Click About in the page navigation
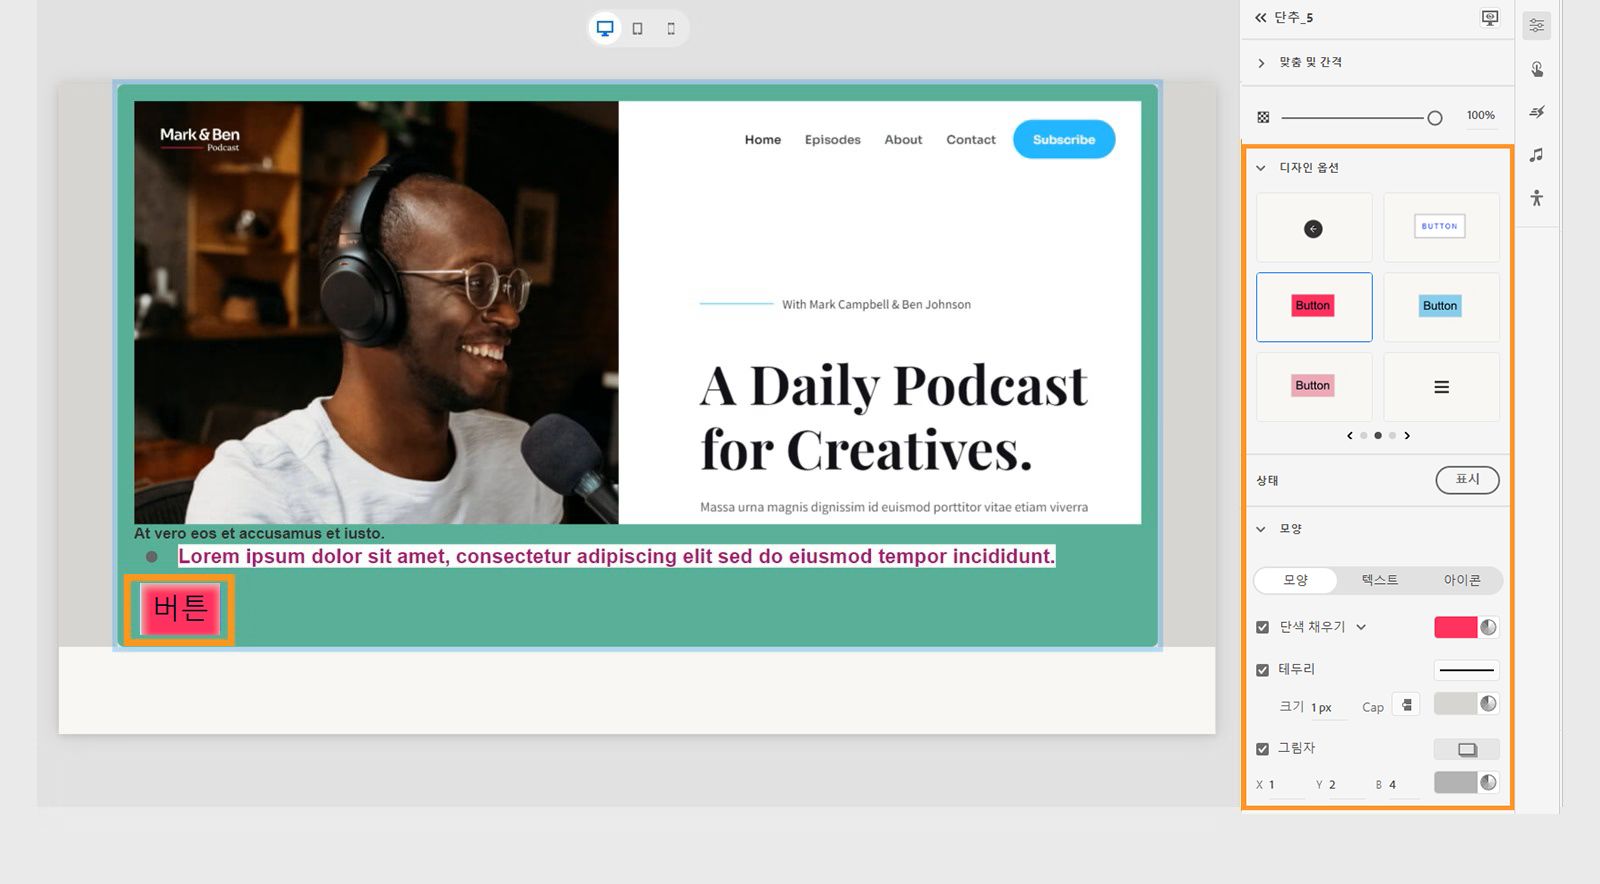The height and width of the screenshot is (884, 1600). tap(903, 140)
